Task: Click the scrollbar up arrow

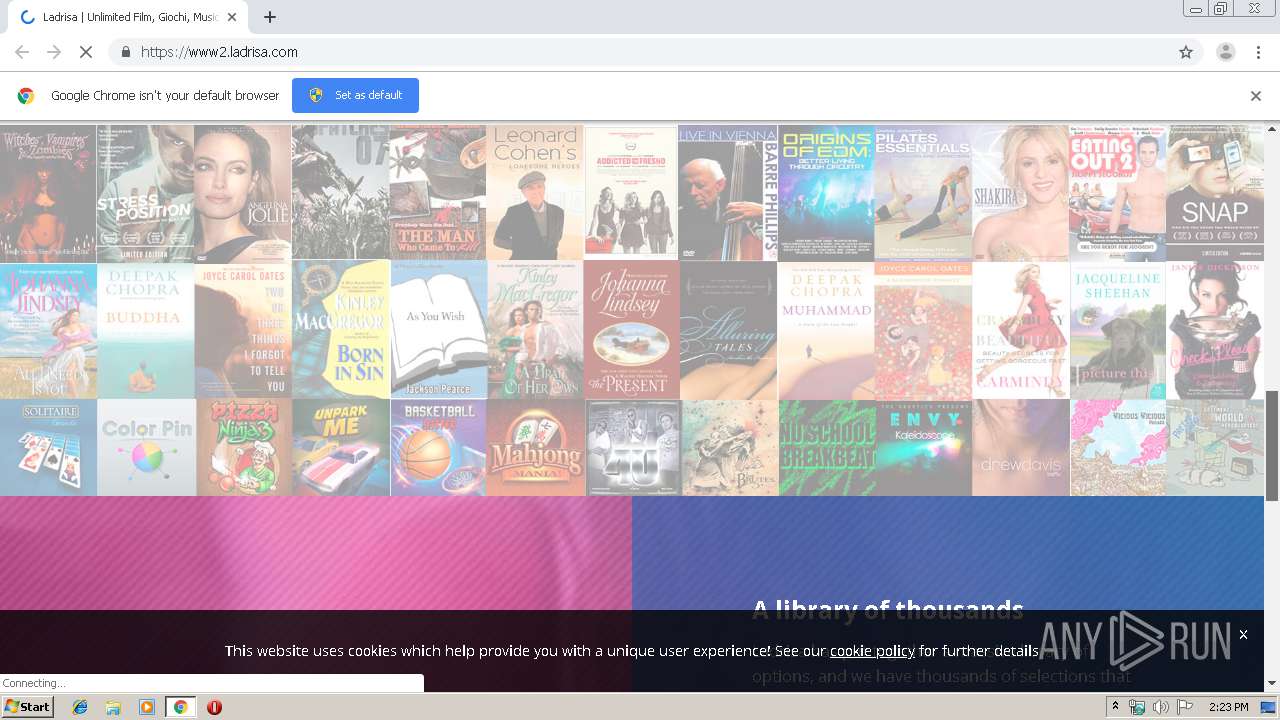Action: [x=1272, y=129]
